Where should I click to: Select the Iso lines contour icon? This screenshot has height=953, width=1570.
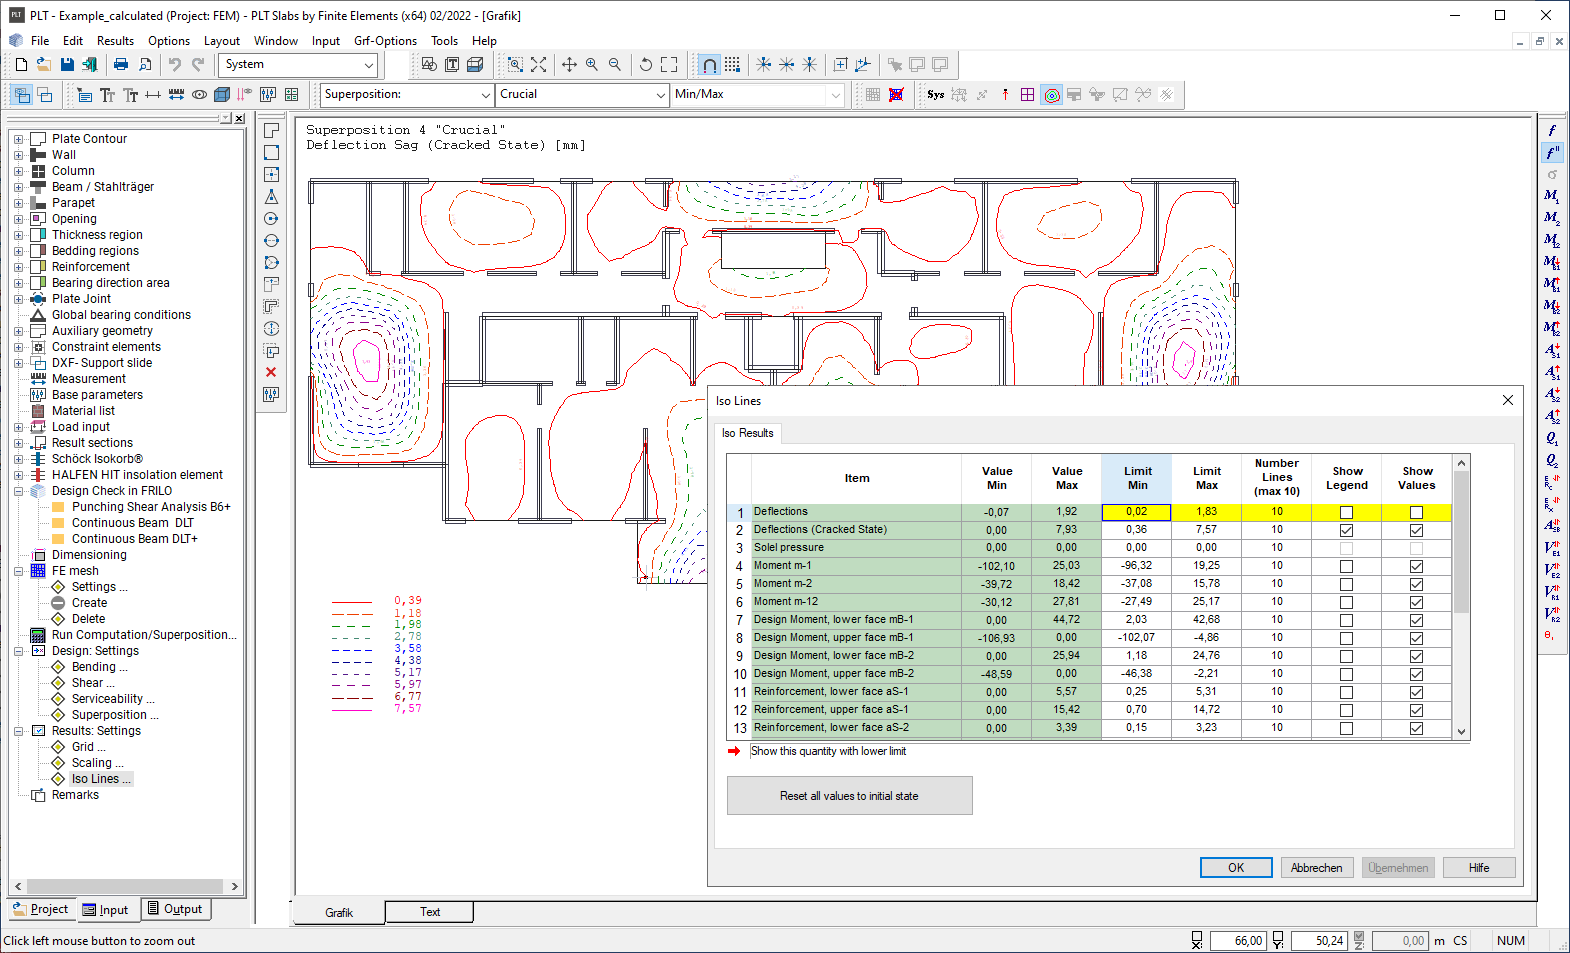(x=1052, y=95)
